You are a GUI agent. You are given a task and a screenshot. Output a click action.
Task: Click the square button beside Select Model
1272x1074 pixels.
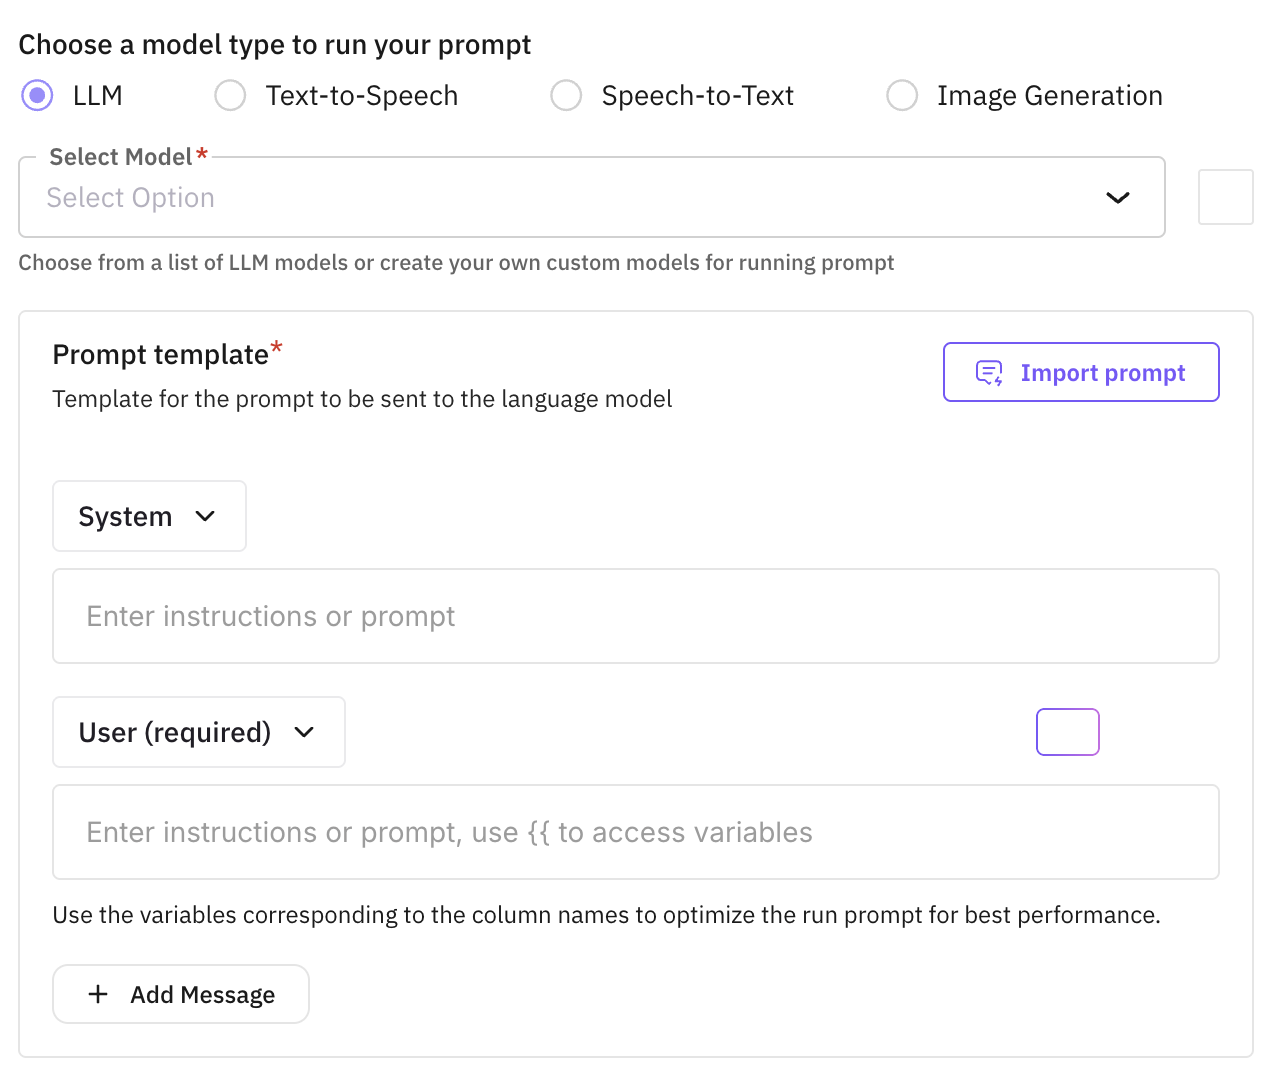coord(1225,197)
